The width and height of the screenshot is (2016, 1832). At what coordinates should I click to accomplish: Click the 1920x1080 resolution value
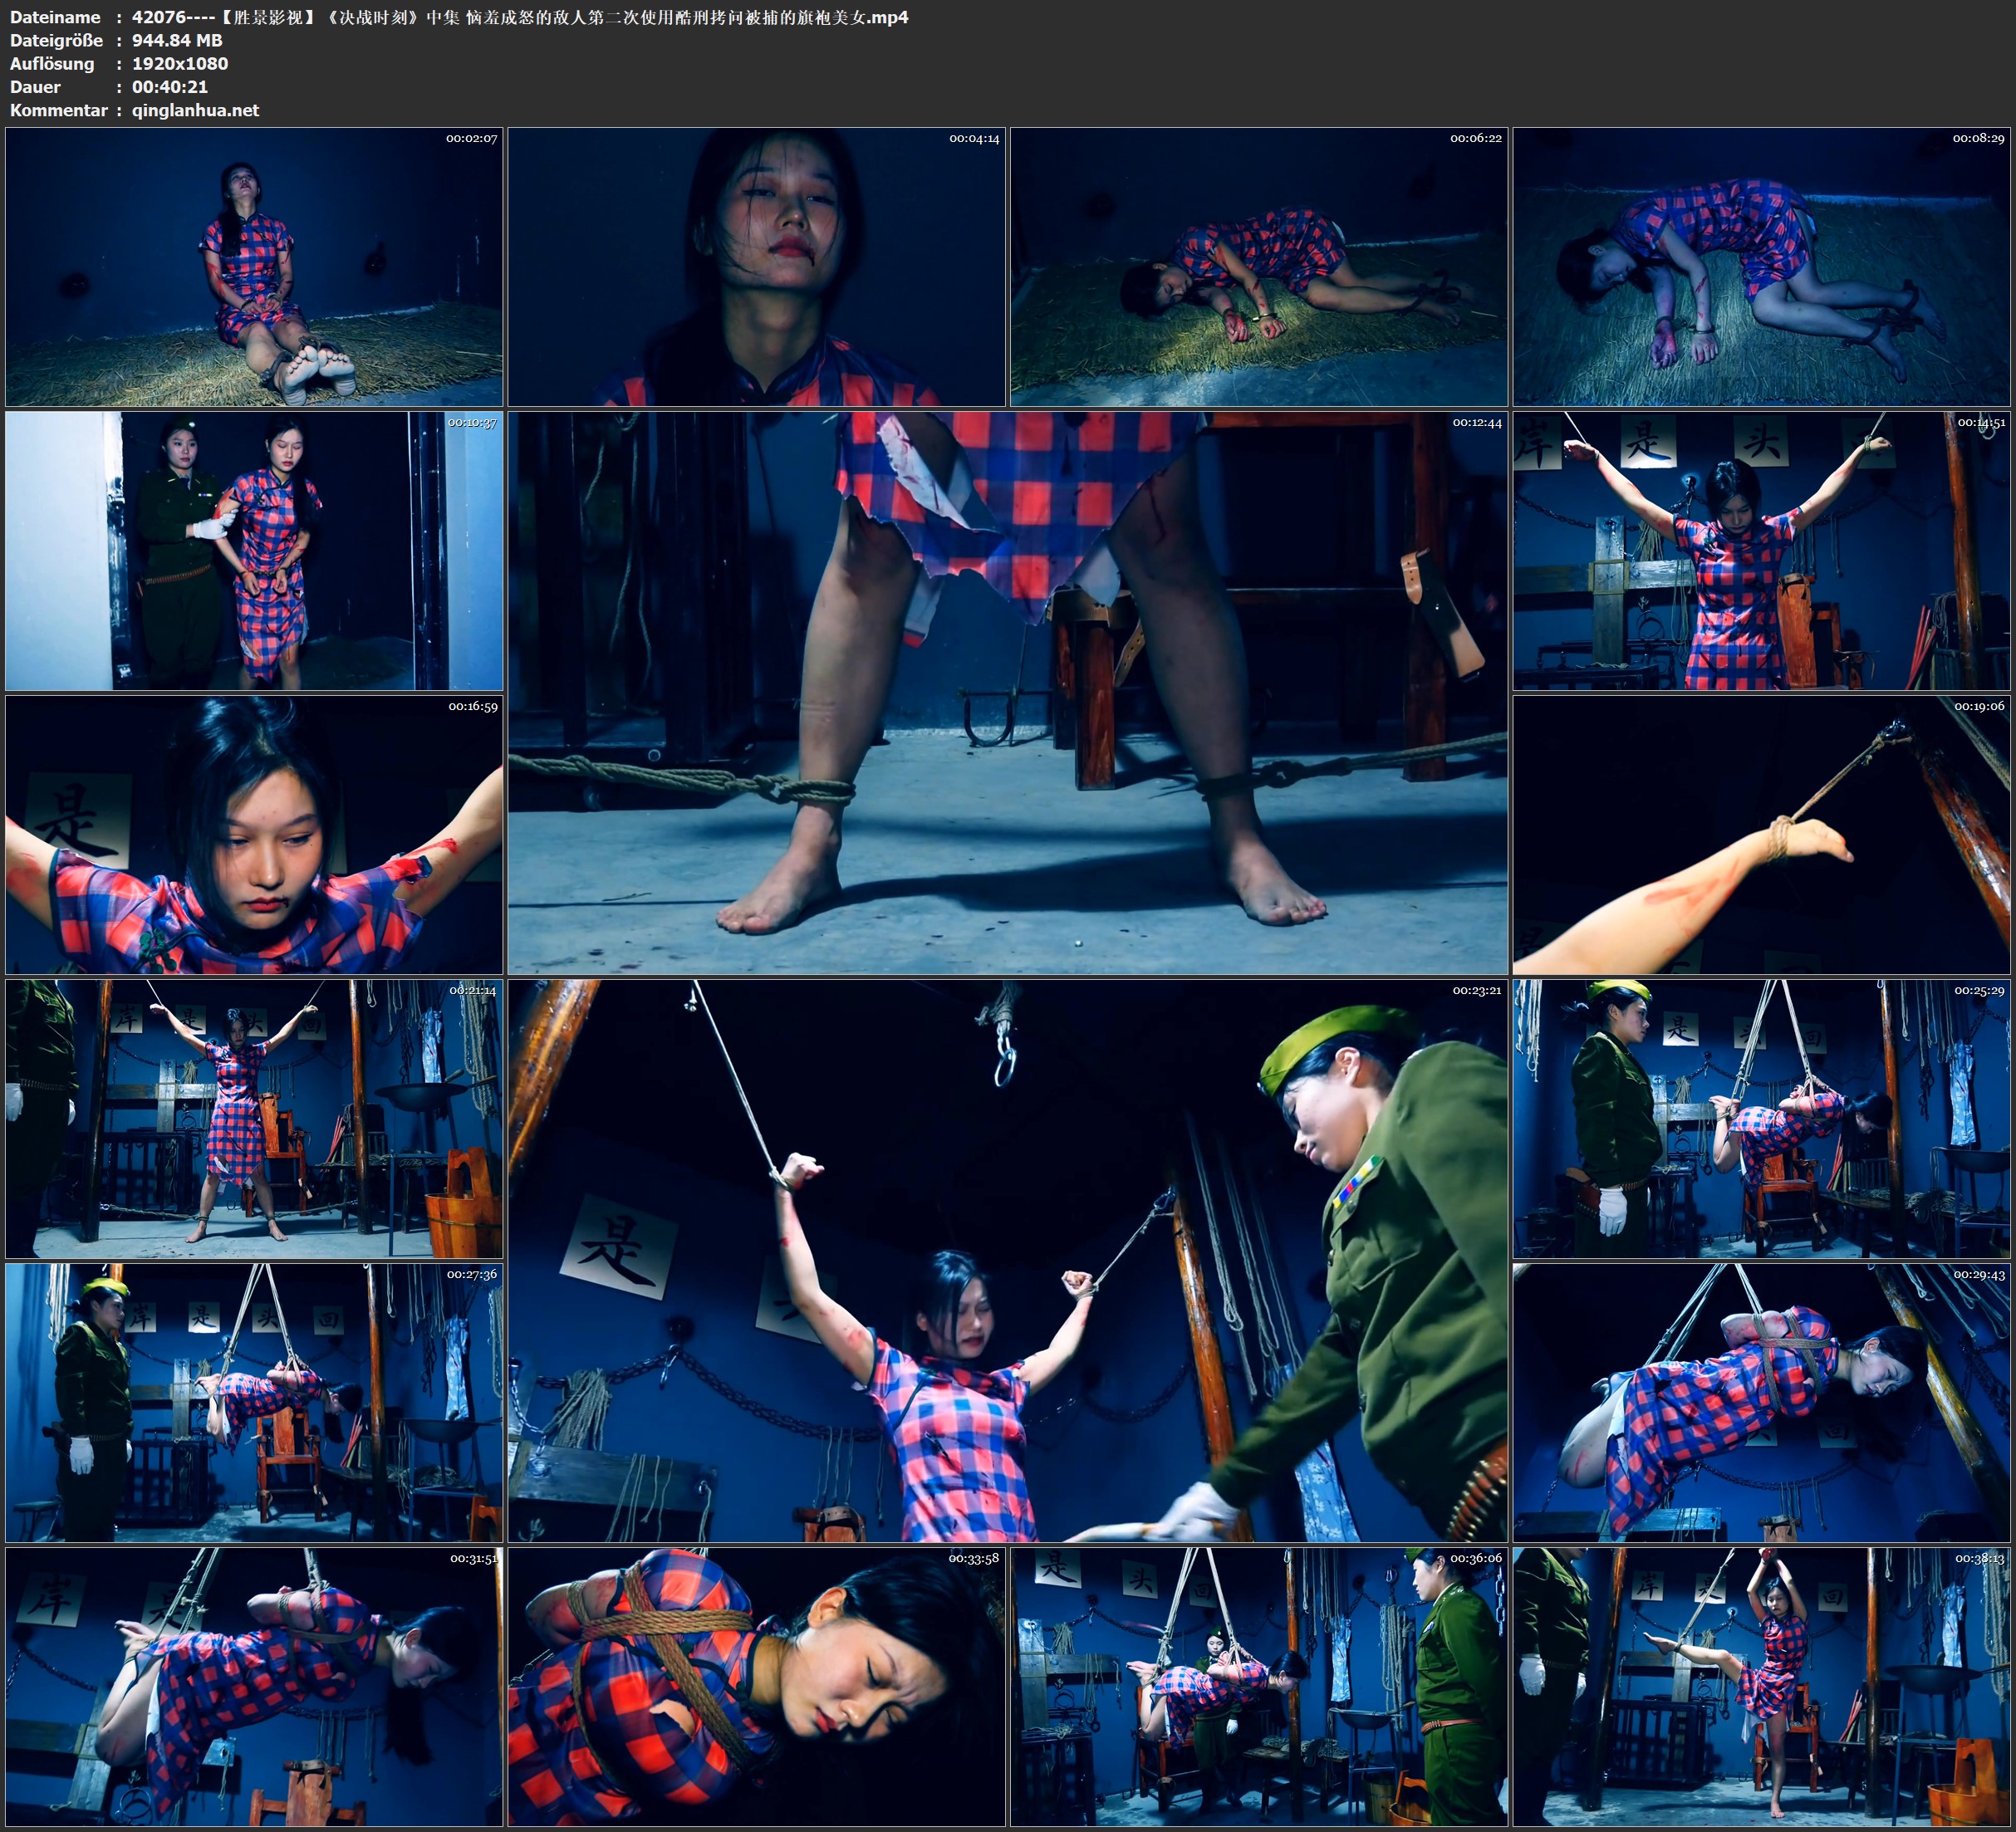pyautogui.click(x=180, y=63)
